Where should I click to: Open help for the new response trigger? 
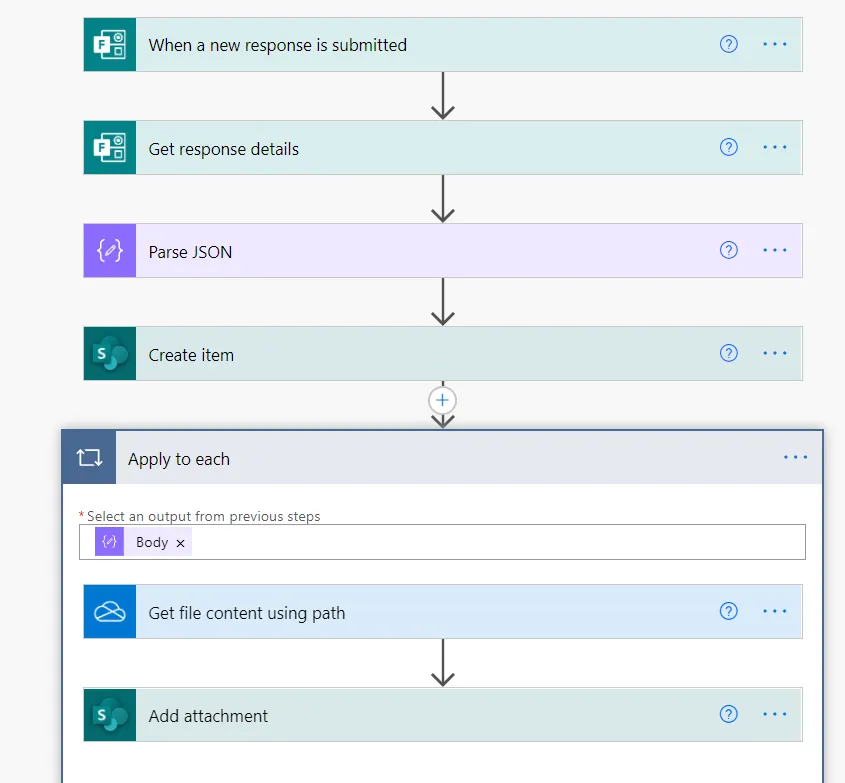[x=728, y=44]
